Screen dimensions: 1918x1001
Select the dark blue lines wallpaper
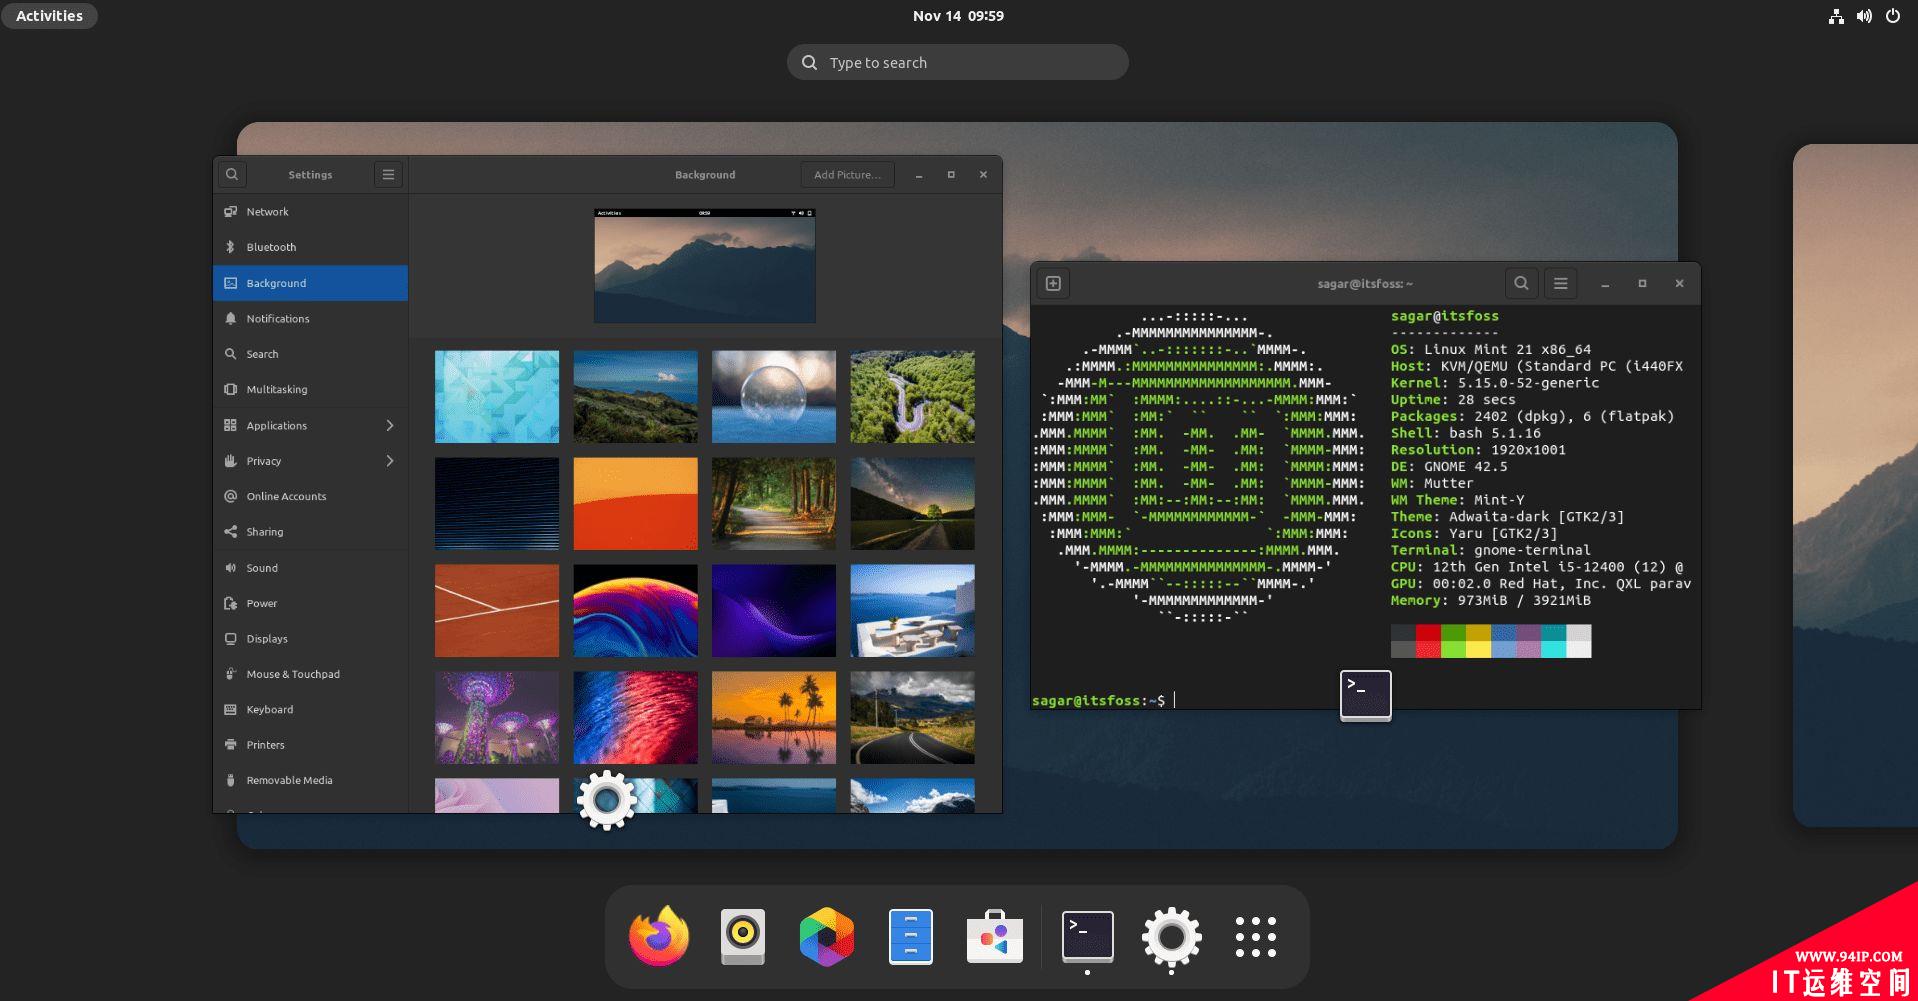497,504
